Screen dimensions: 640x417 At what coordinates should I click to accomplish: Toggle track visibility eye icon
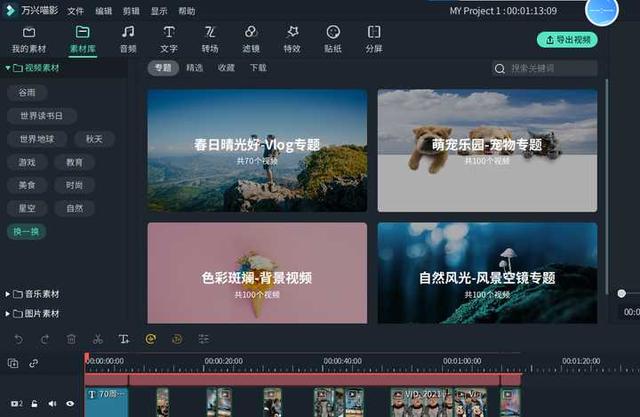click(x=70, y=404)
